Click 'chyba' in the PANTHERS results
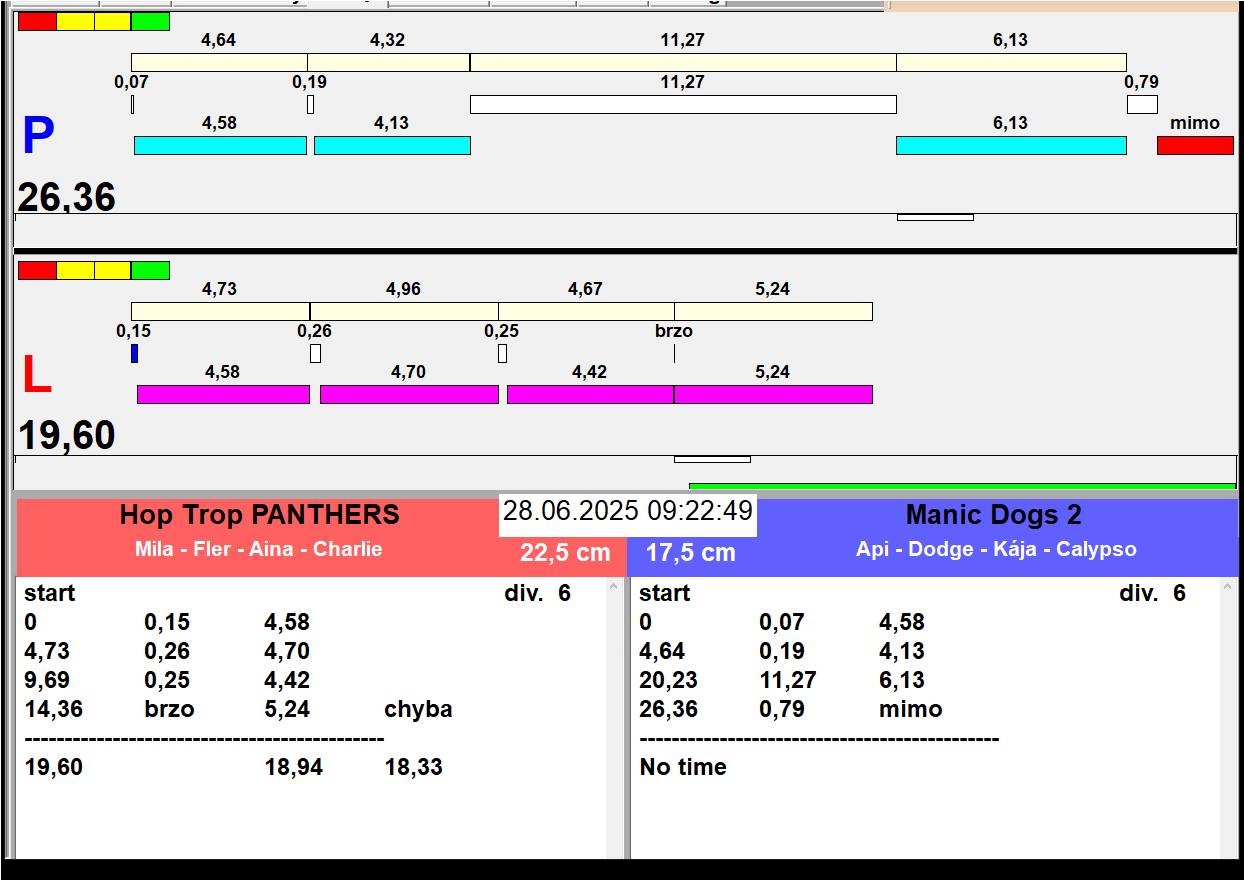Image resolution: width=1244 pixels, height=880 pixels. click(418, 709)
